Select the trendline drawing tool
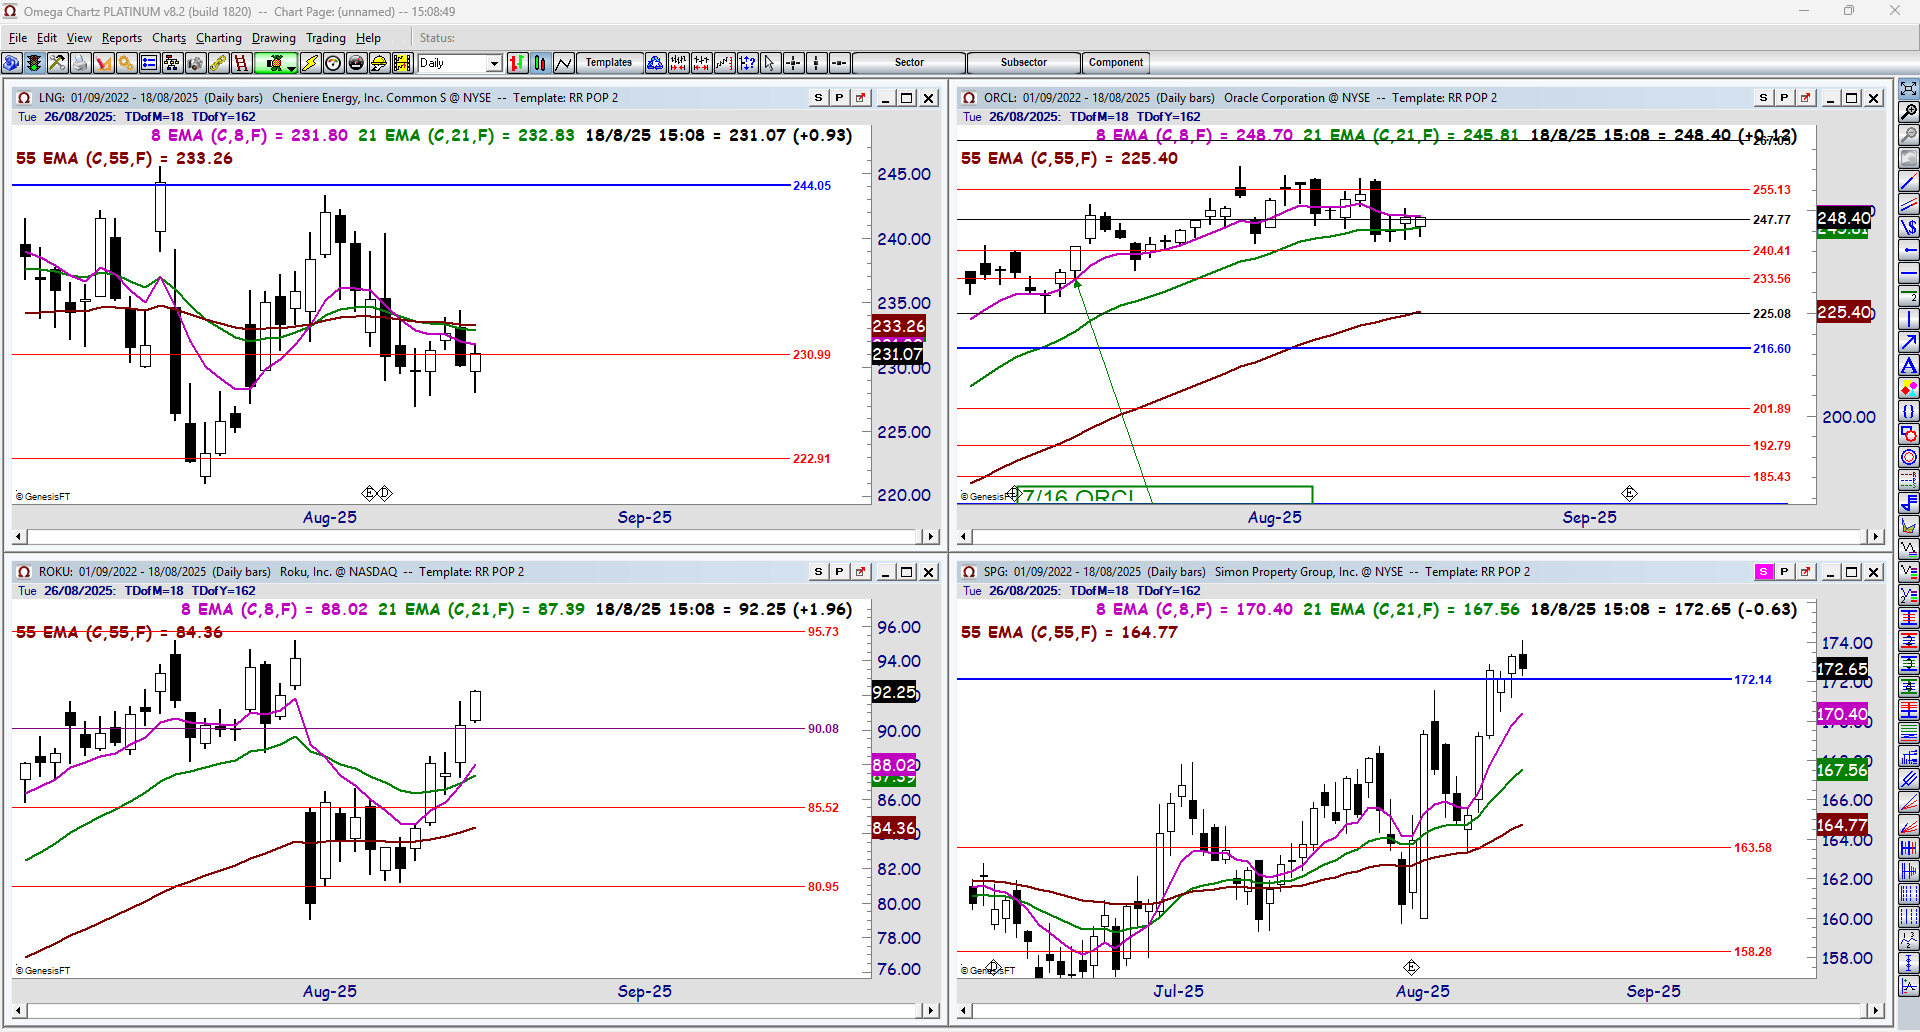 1909,181
